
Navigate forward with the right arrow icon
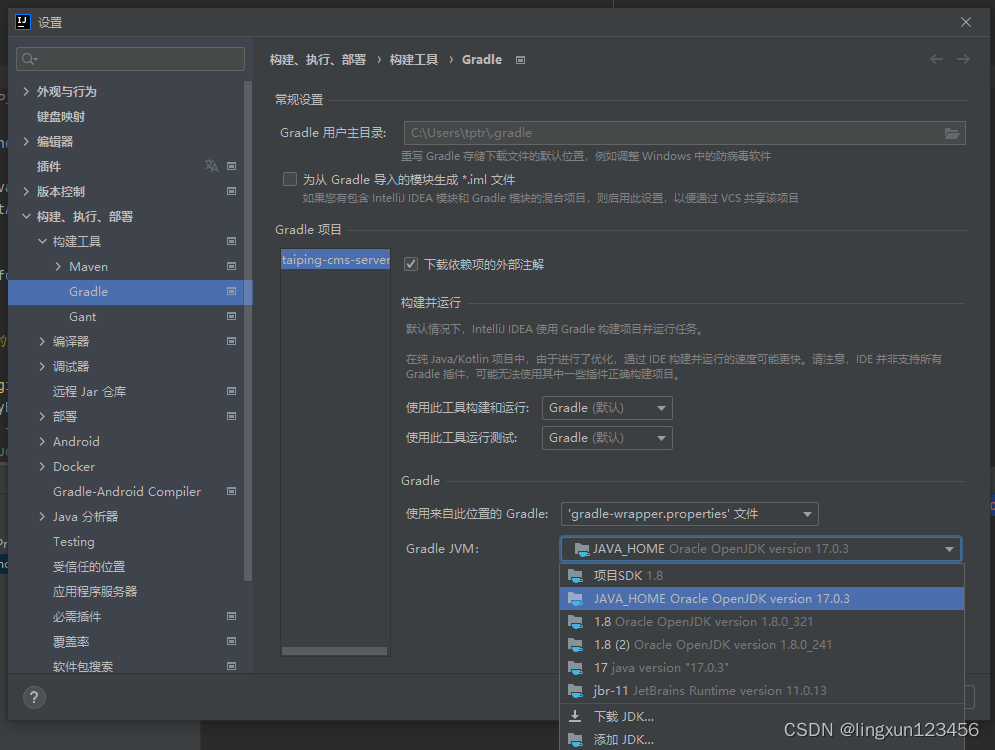[963, 59]
